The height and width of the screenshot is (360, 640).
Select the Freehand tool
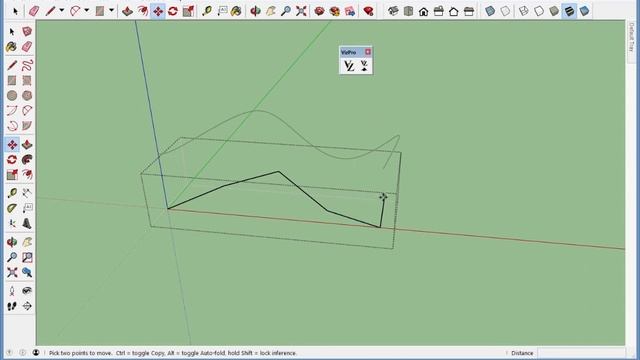pyautogui.click(x=27, y=65)
